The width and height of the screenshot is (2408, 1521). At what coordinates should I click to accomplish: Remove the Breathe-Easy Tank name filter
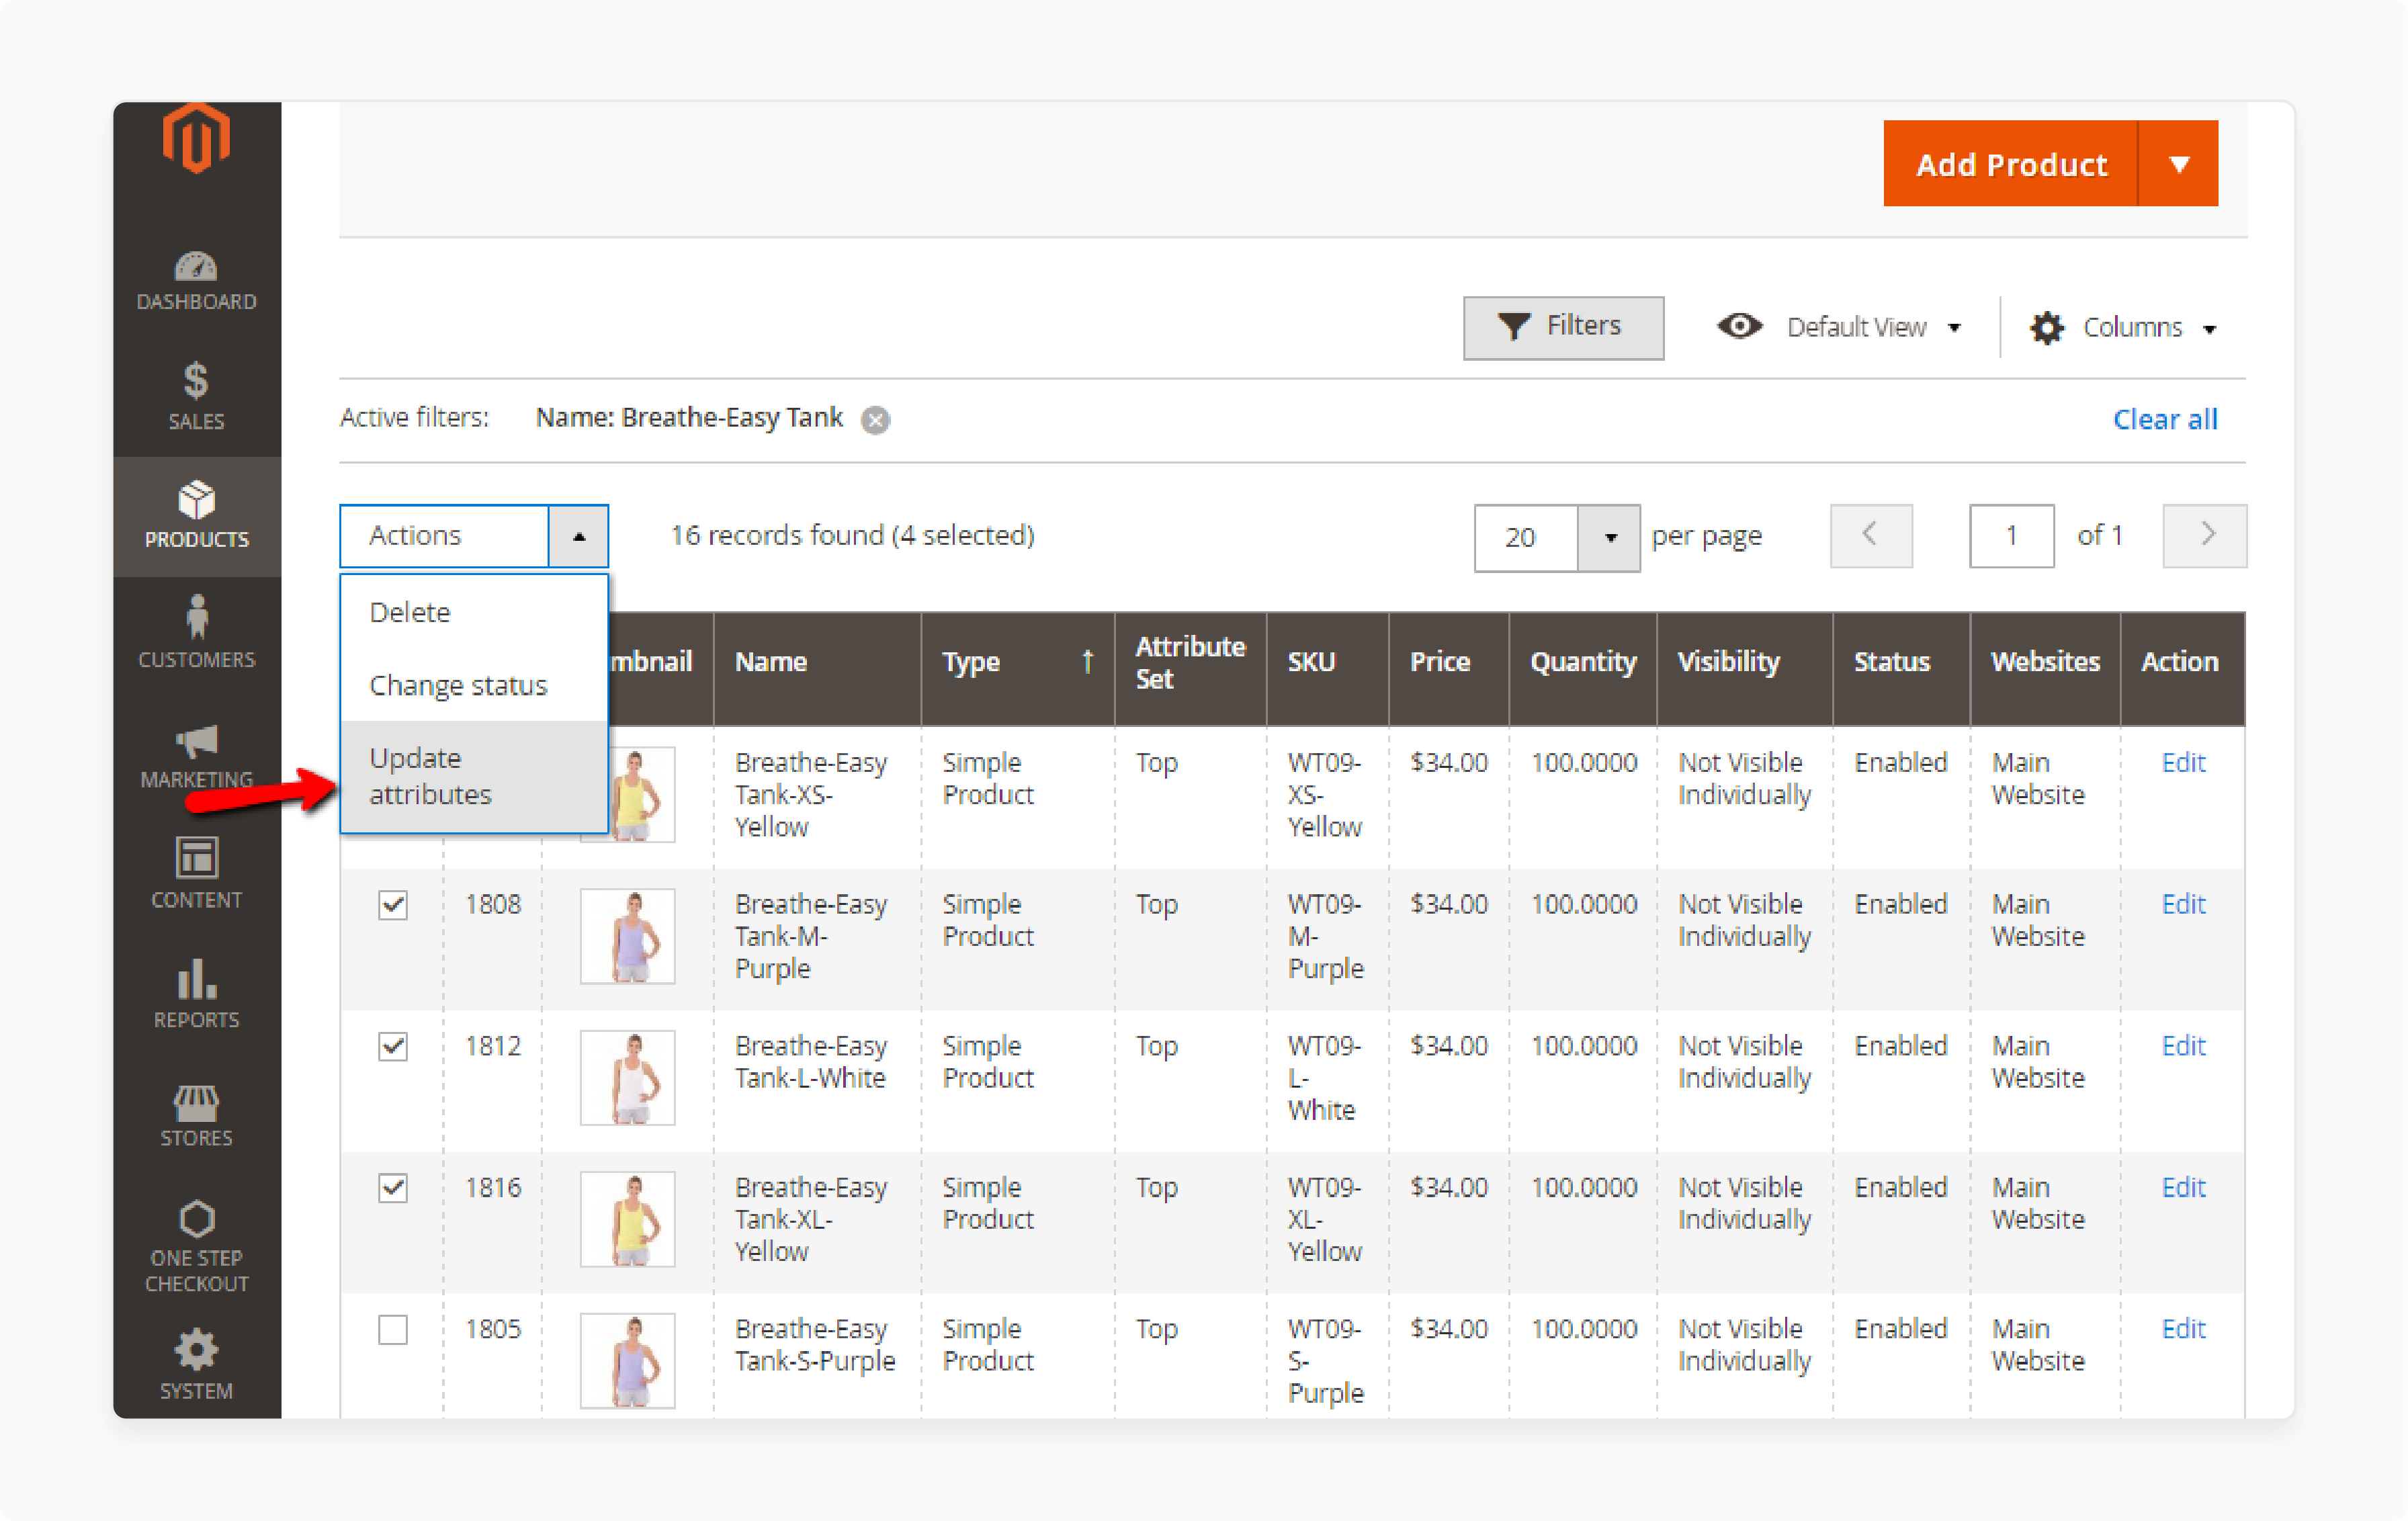click(876, 420)
